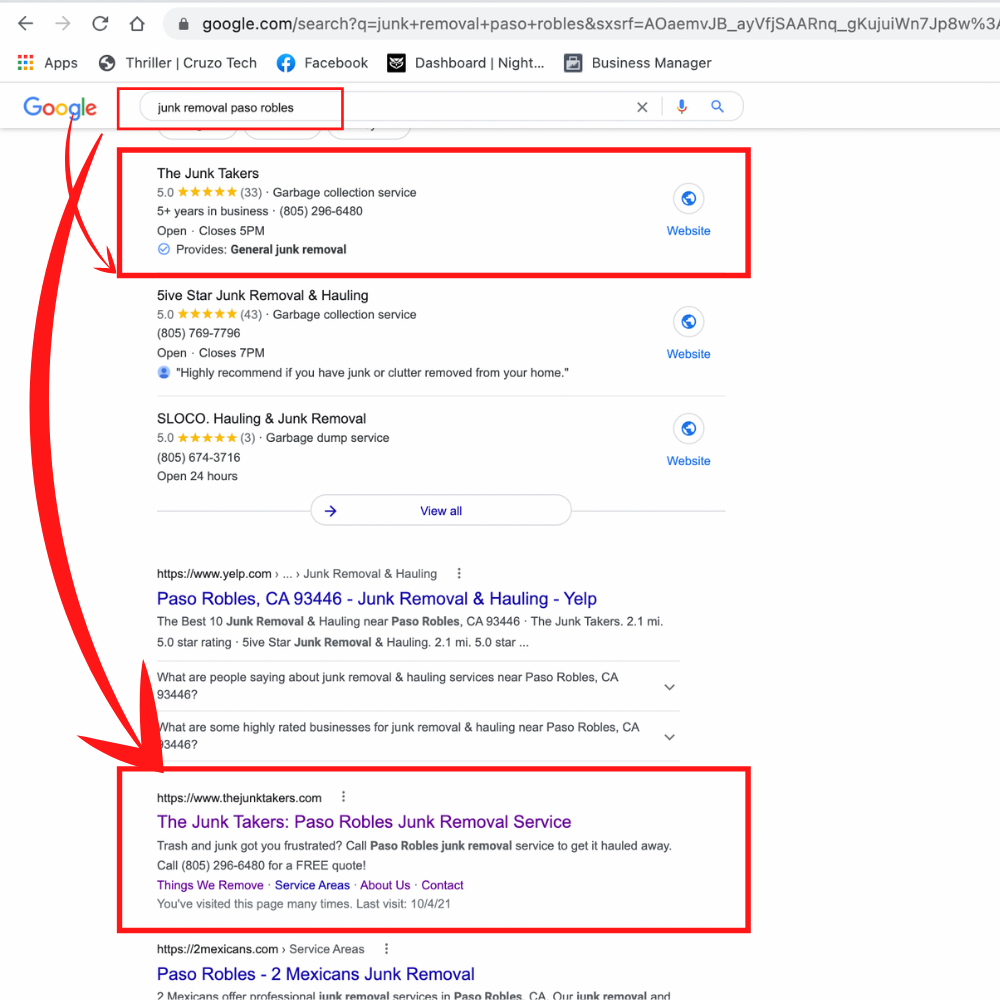This screenshot has width=1000, height=1000.
Task: Click phone number (805) 674-3716
Action: pos(199,457)
